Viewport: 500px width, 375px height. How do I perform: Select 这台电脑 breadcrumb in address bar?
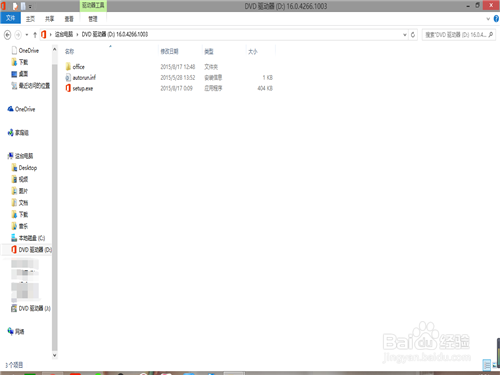(64, 34)
